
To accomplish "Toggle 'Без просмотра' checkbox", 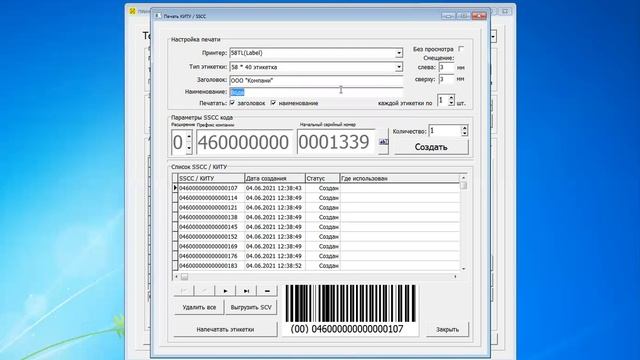I will point(461,49).
